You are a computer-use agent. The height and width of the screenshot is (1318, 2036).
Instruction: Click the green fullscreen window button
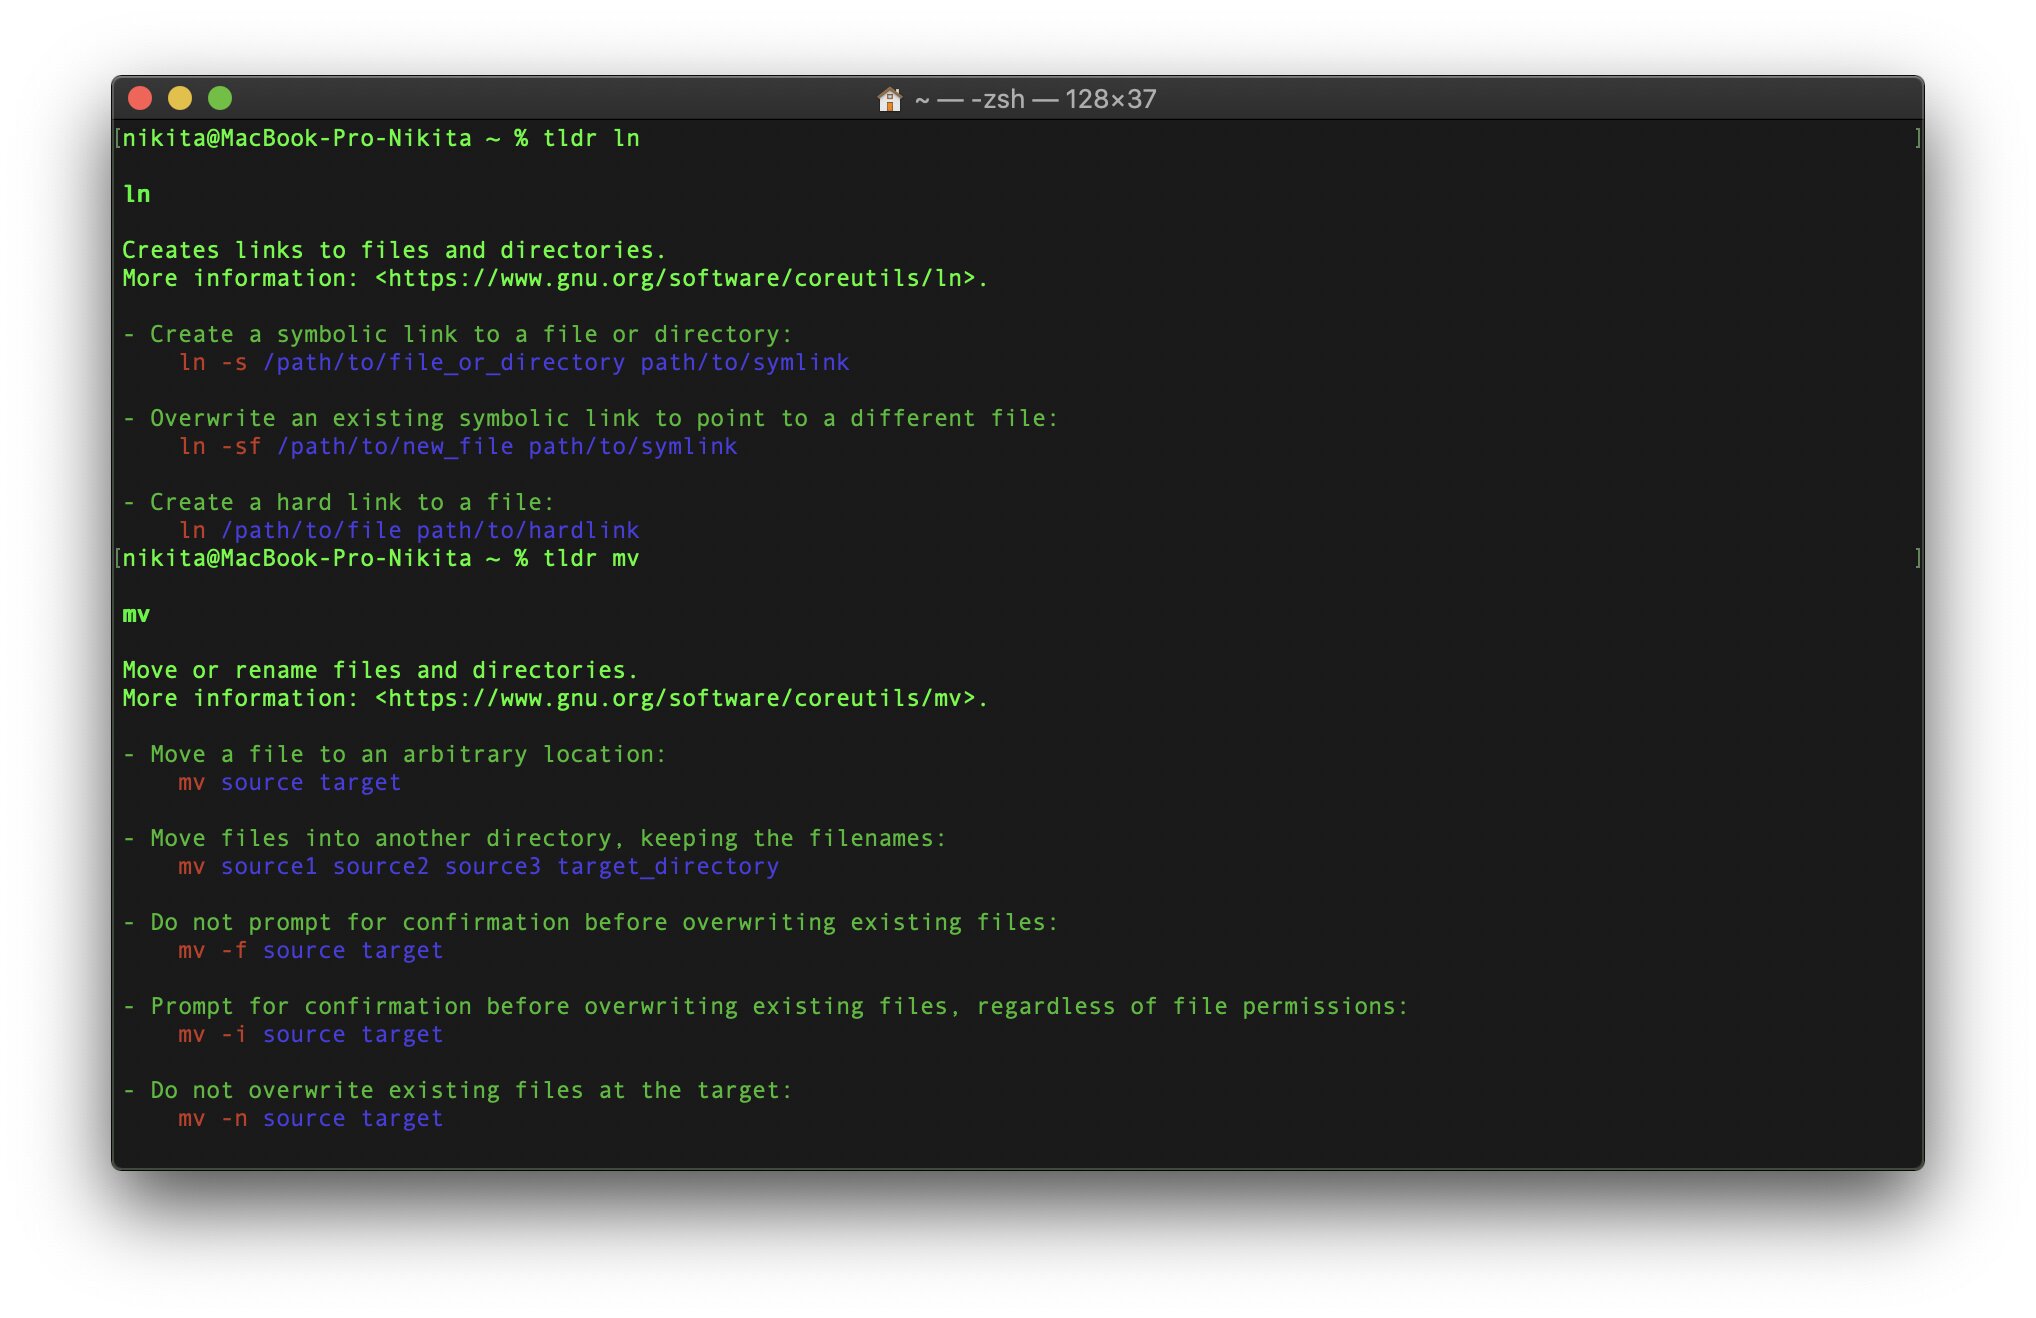tap(220, 98)
